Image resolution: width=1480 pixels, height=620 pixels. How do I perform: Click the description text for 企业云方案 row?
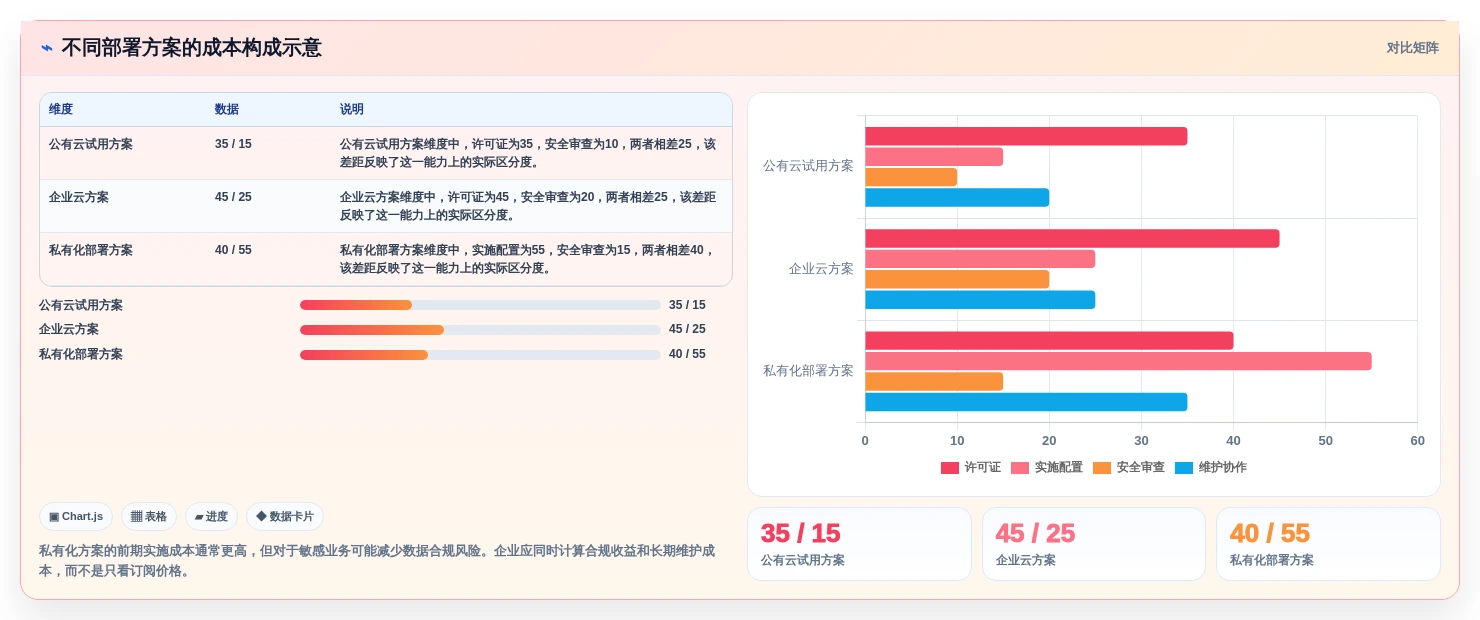point(528,206)
